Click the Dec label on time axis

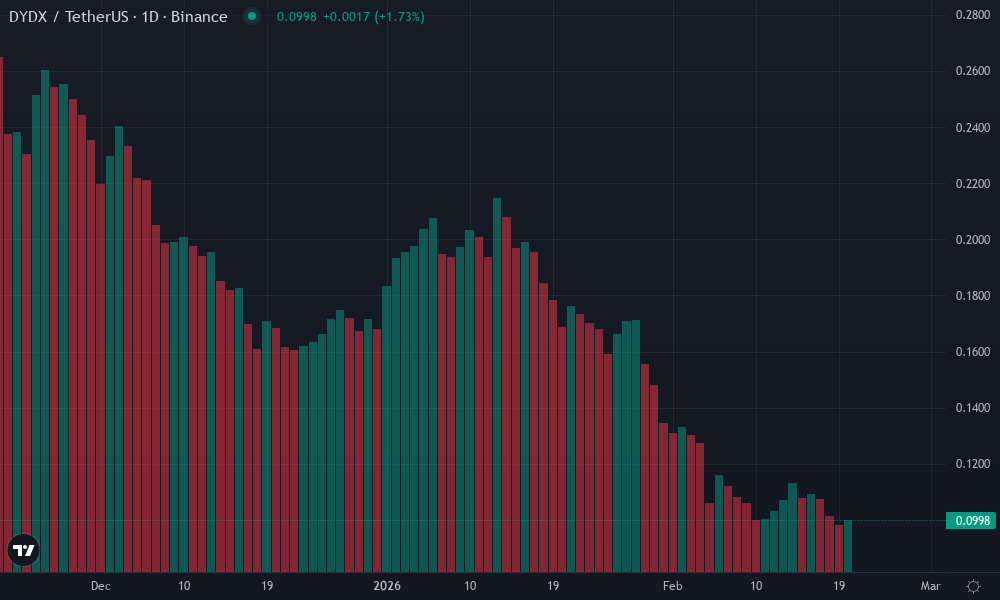click(x=101, y=586)
